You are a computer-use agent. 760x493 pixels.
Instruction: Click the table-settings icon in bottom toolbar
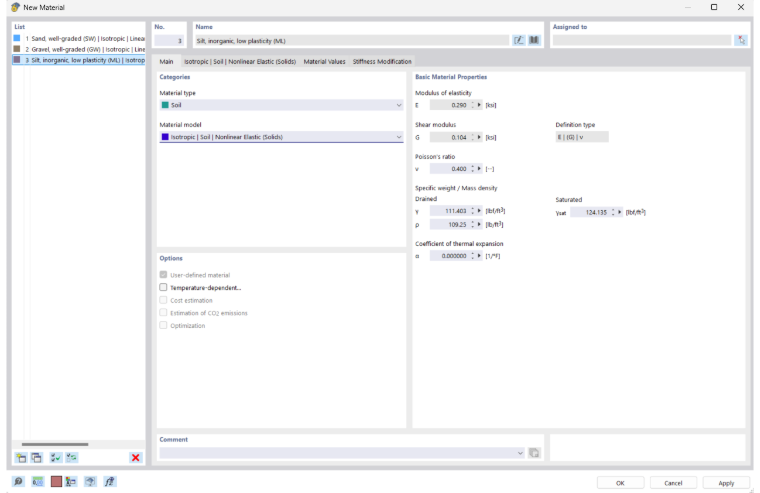tap(71, 481)
